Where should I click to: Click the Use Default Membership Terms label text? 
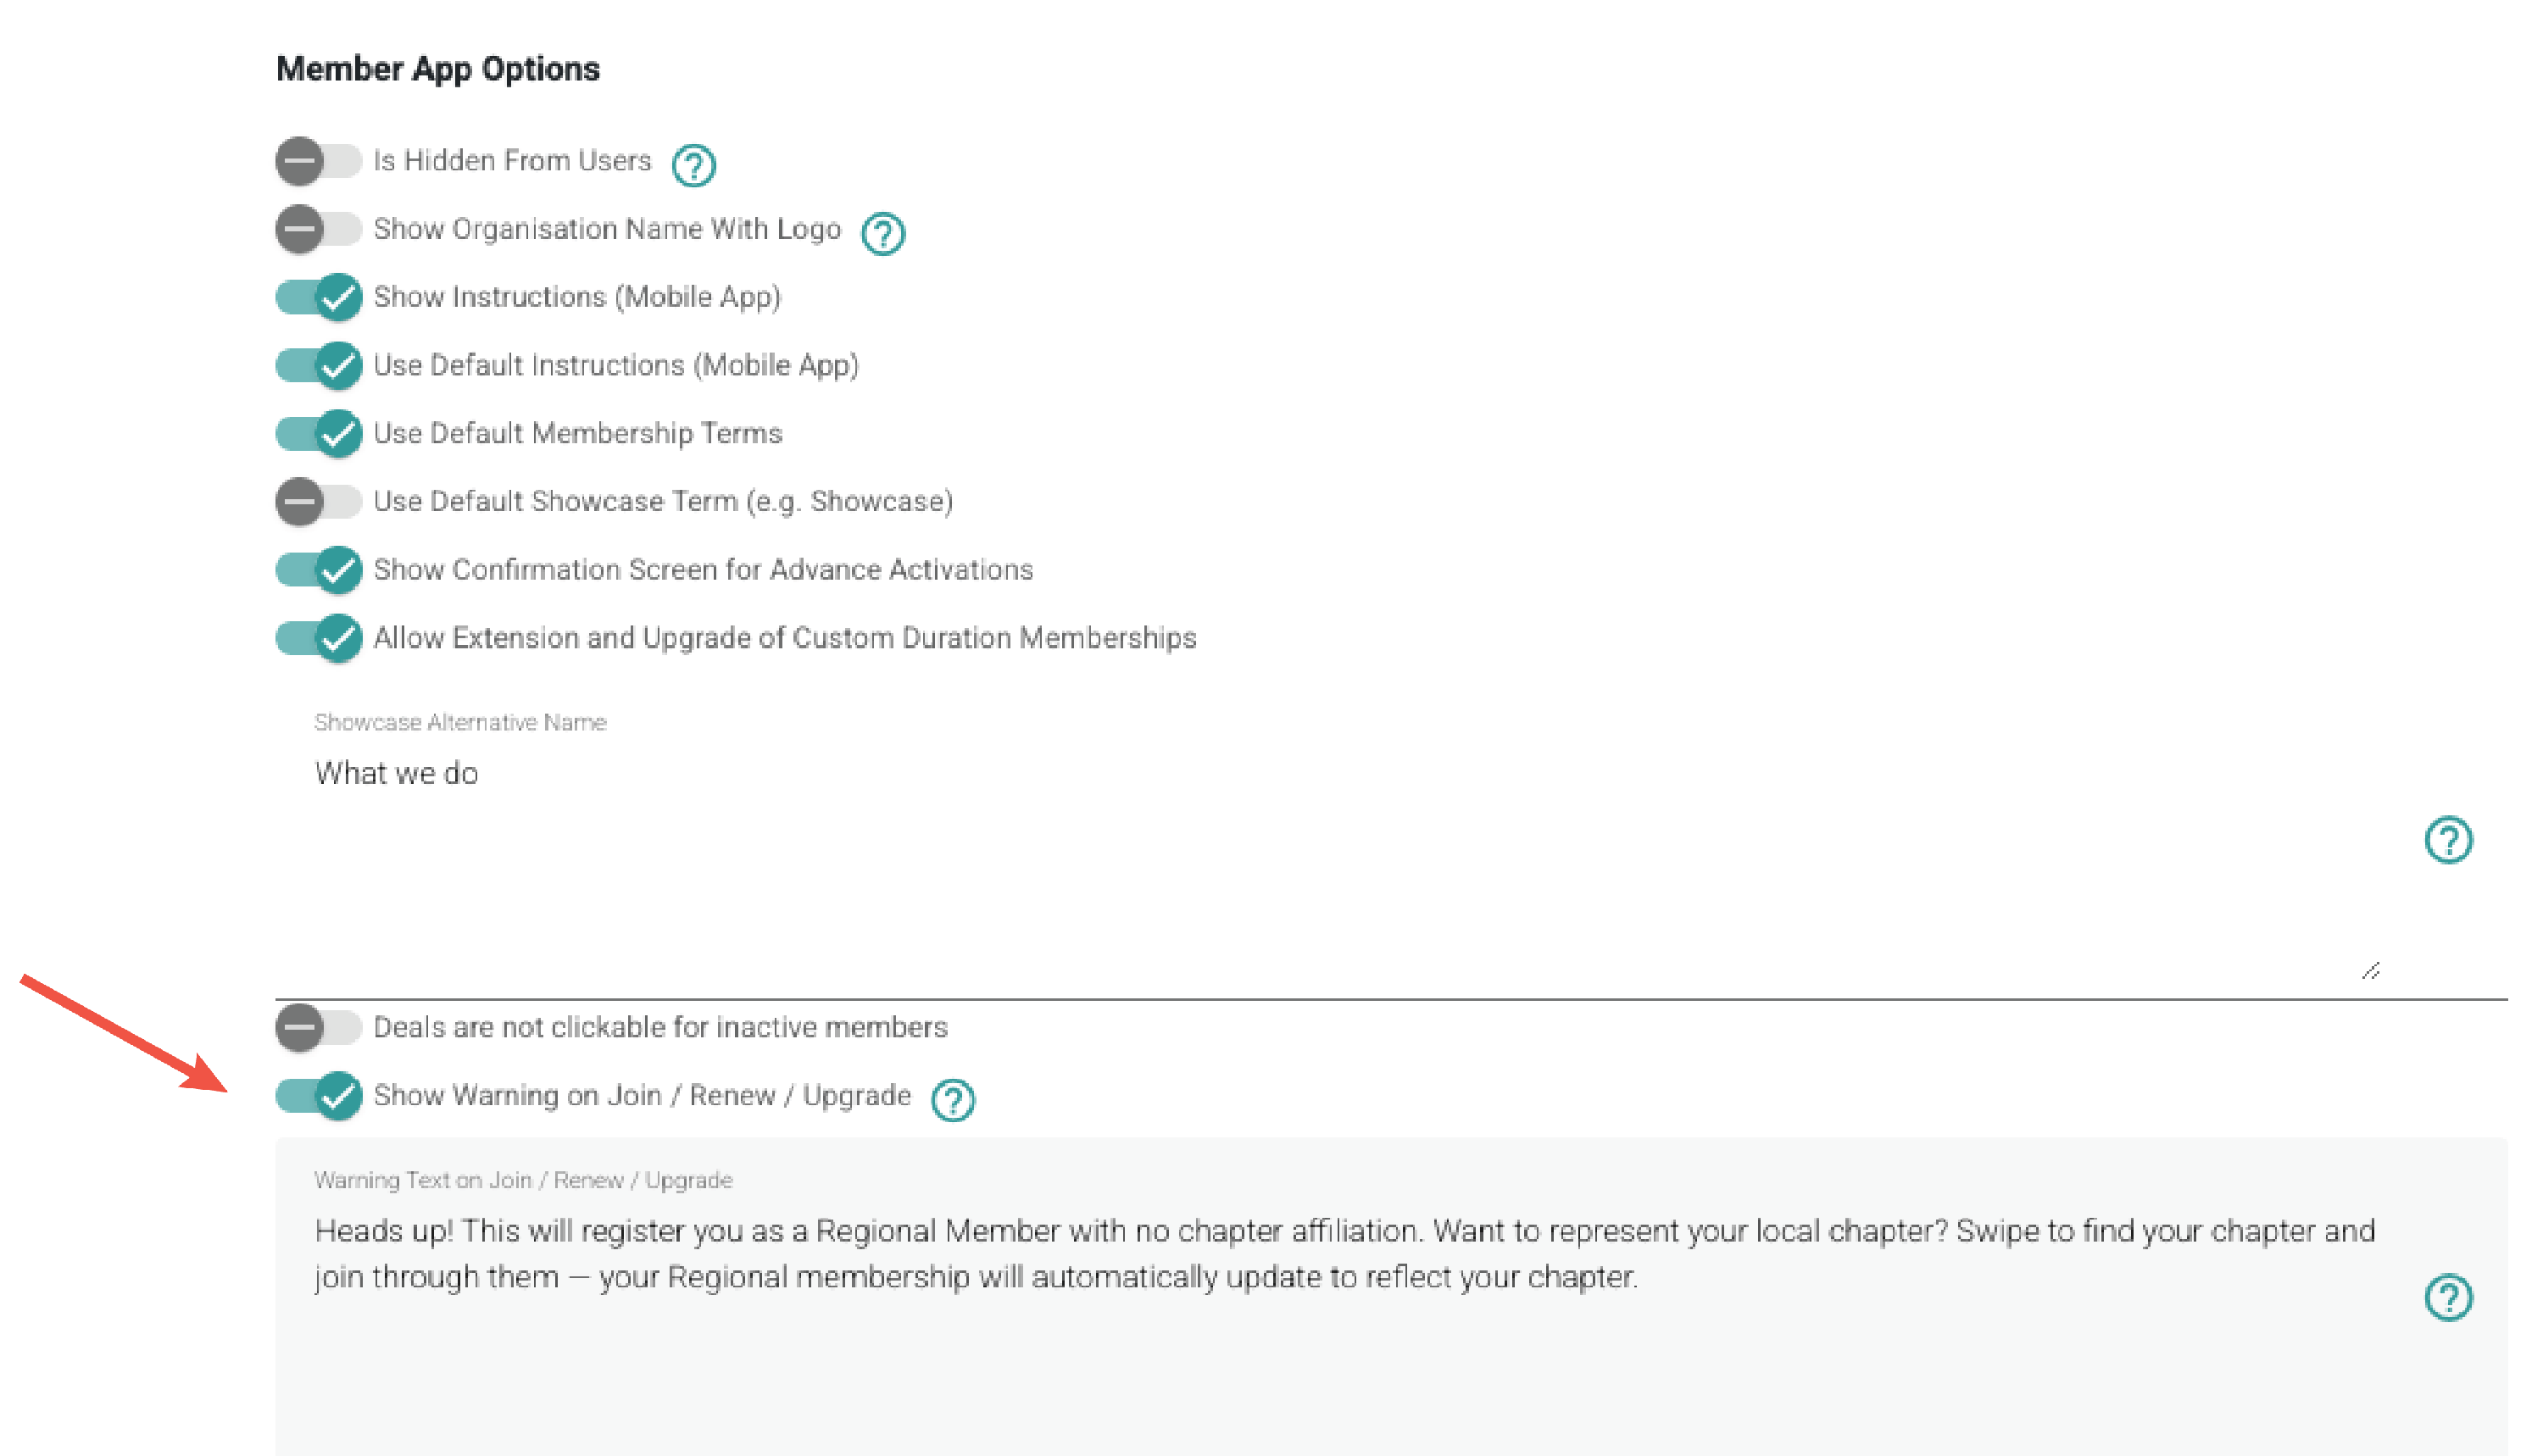tap(578, 433)
